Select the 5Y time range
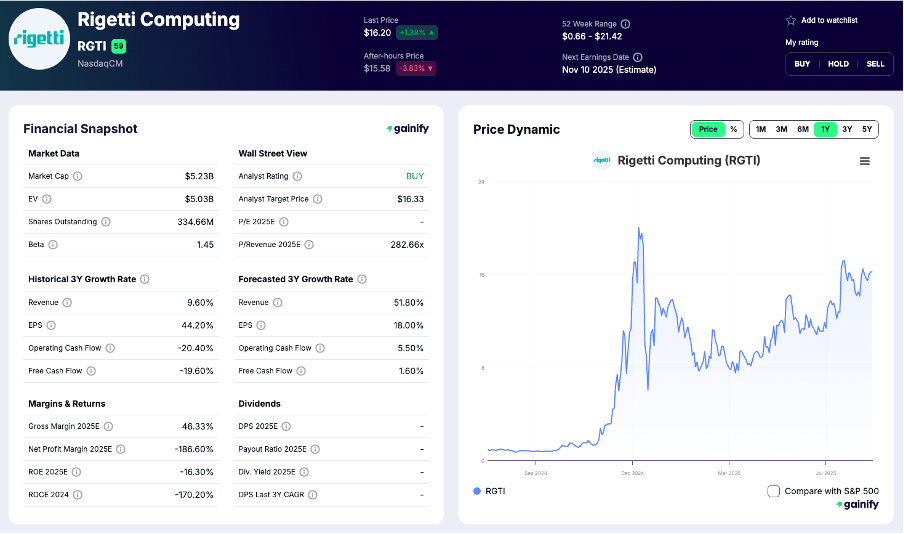Screen dimensions: 904x534 [867, 129]
